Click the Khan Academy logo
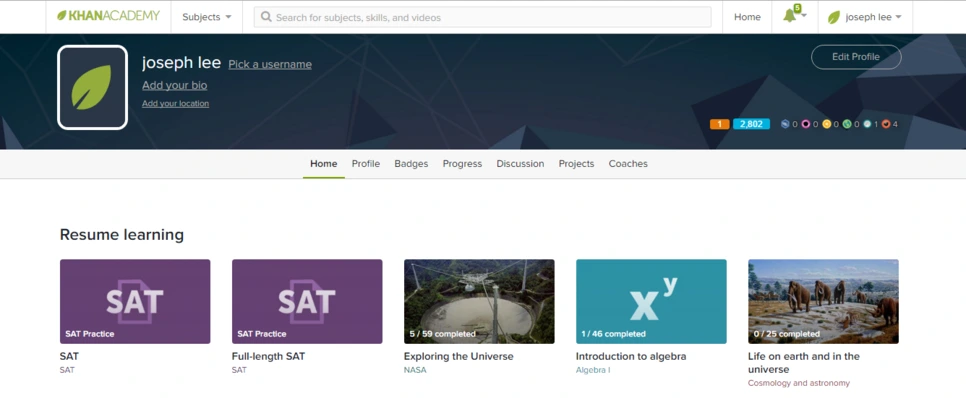 click(108, 16)
